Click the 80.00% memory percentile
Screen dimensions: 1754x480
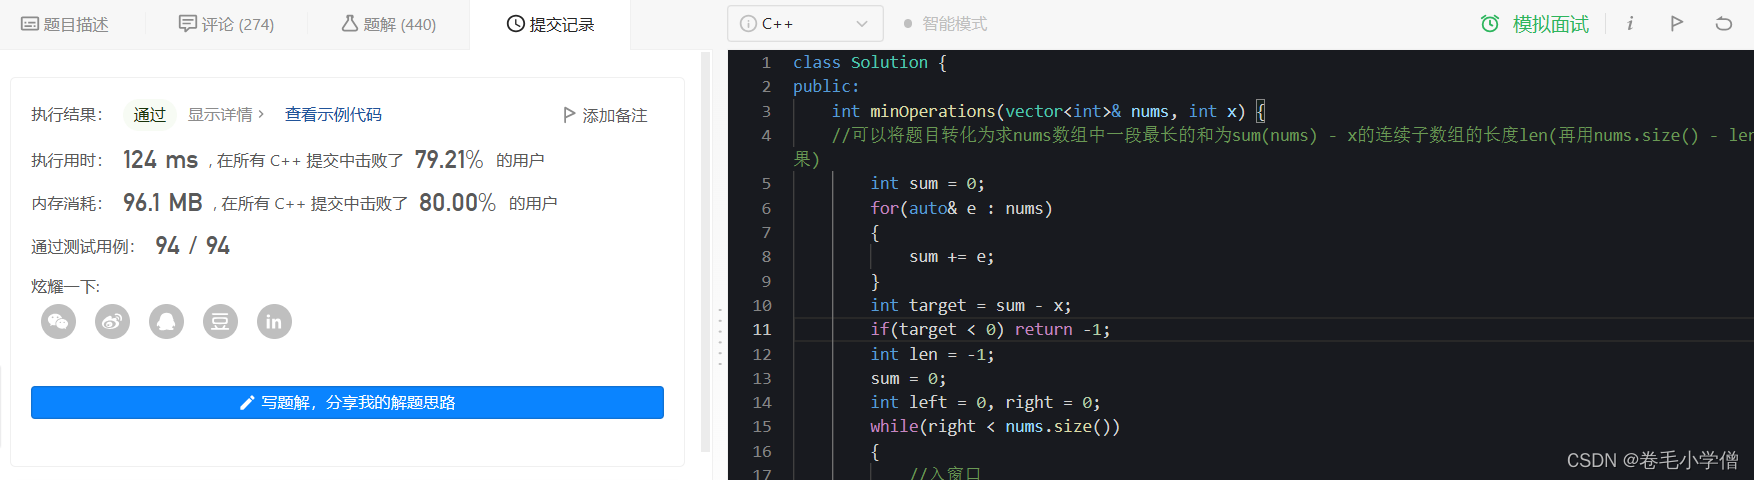click(457, 203)
